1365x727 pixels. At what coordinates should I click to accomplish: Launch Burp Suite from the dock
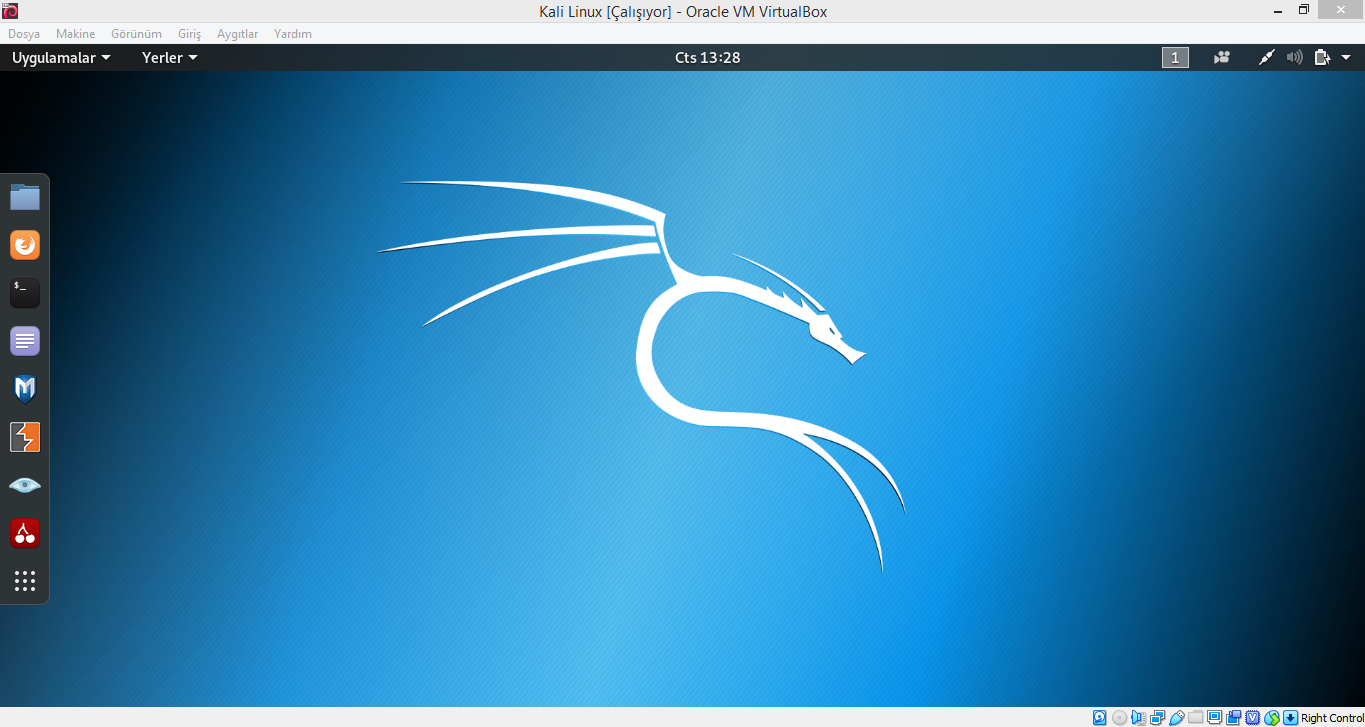pos(25,437)
